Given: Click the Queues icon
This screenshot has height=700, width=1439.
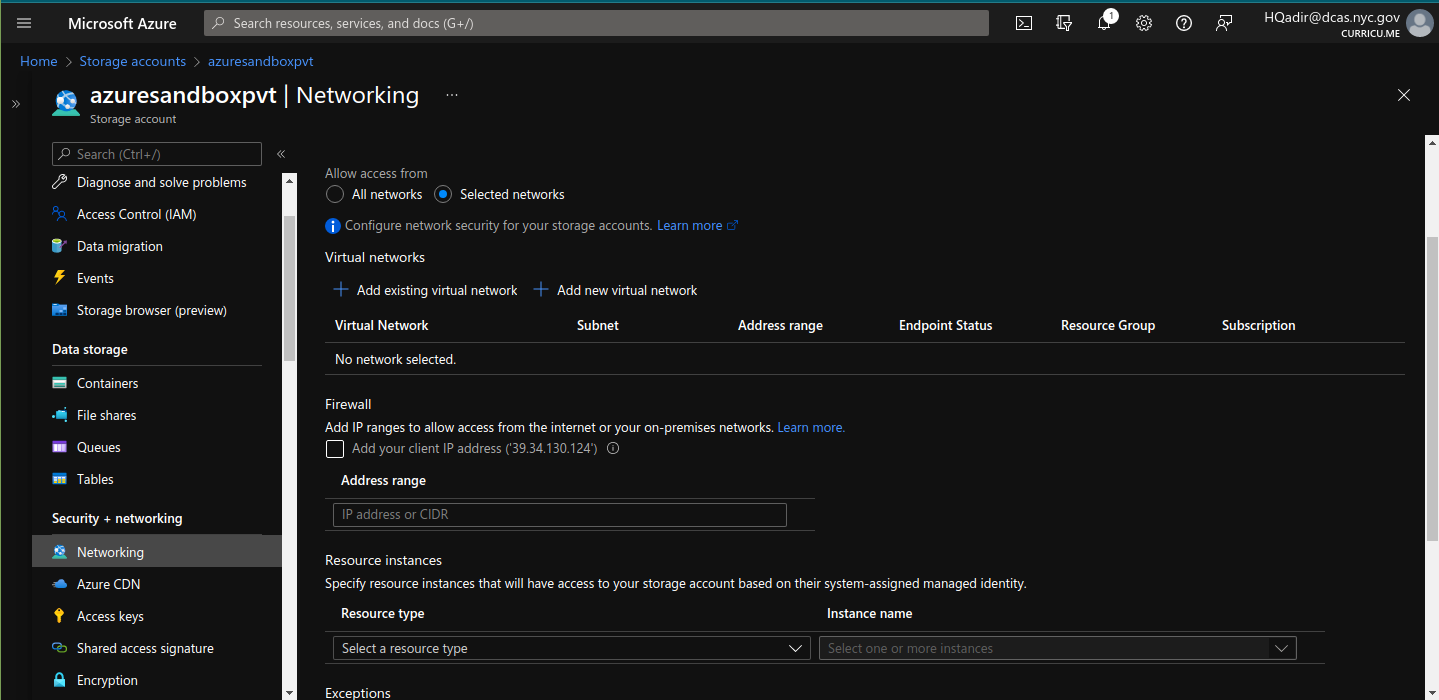Looking at the screenshot, I should (x=59, y=447).
